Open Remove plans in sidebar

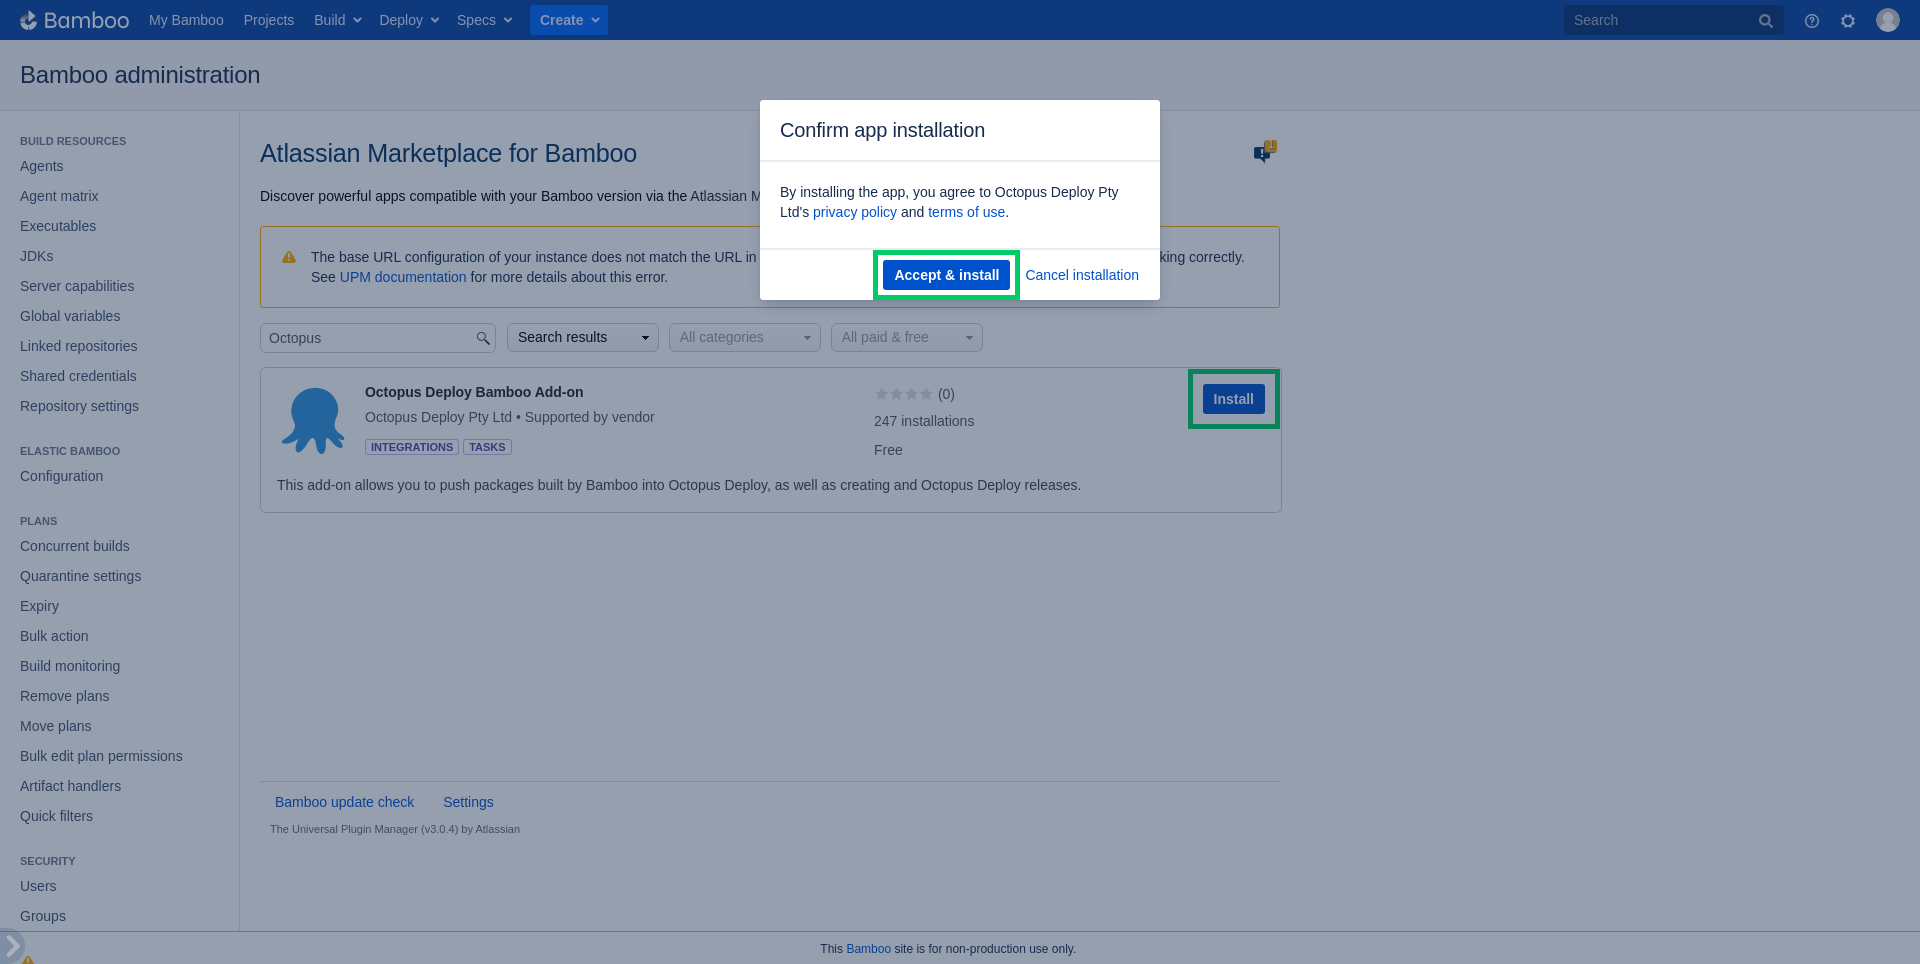click(x=65, y=696)
